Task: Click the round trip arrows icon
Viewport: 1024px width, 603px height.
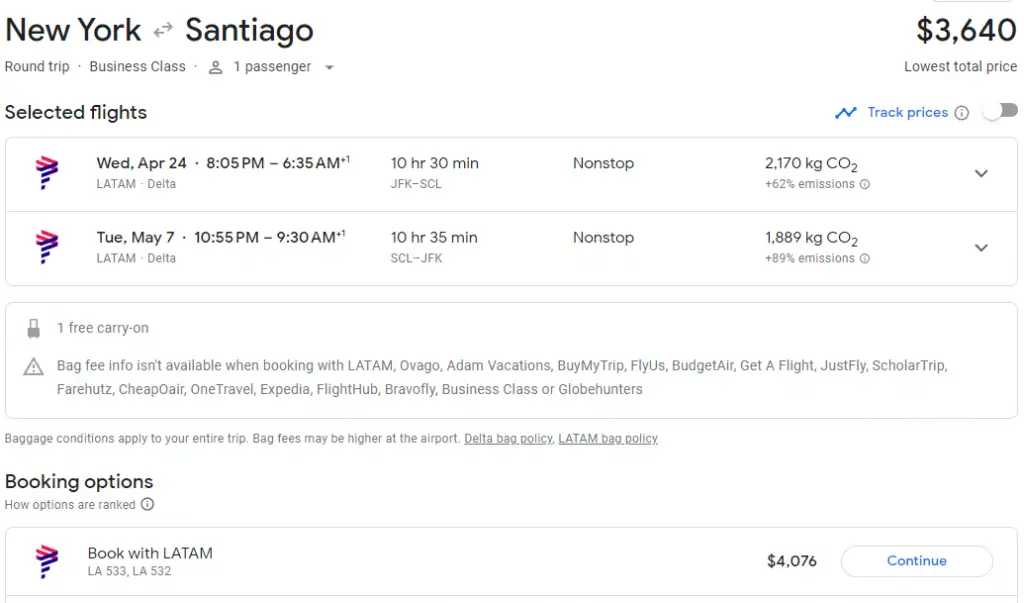Action: pos(163,31)
